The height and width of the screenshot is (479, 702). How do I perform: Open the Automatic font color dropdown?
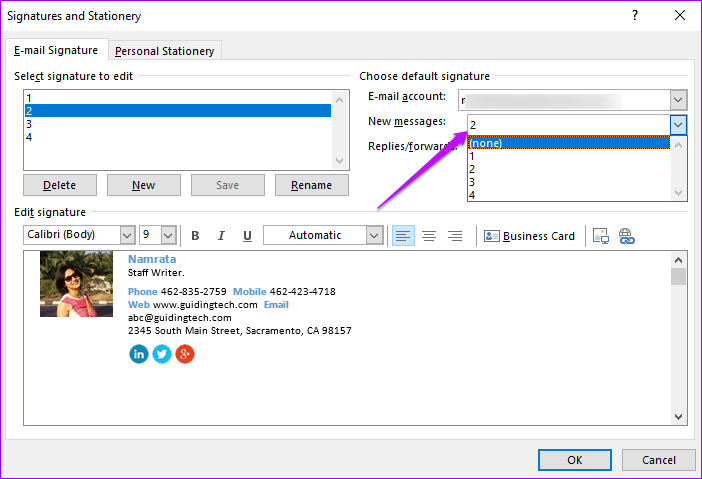(374, 235)
